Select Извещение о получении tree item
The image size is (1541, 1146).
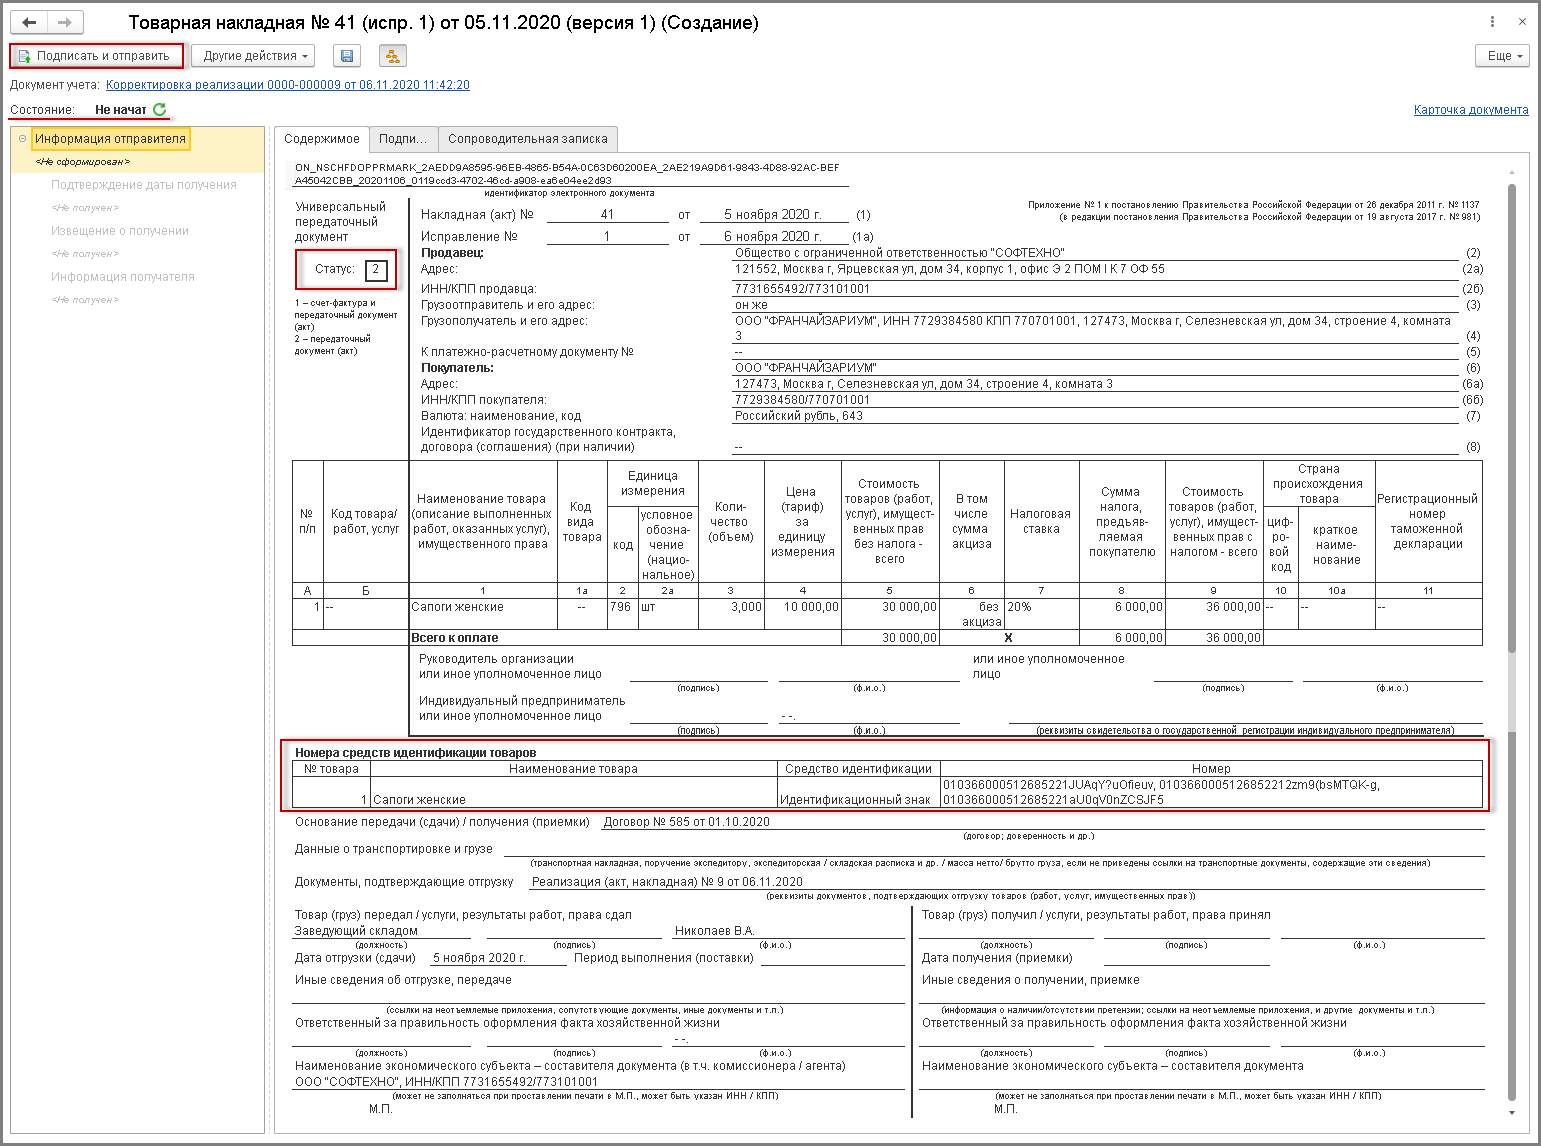point(120,231)
